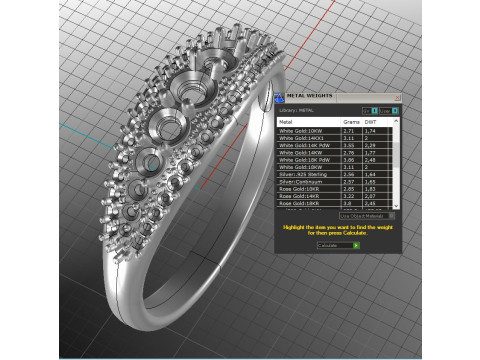Click the 3.55 grams value cell
480x360 pixels.
(x=352, y=145)
